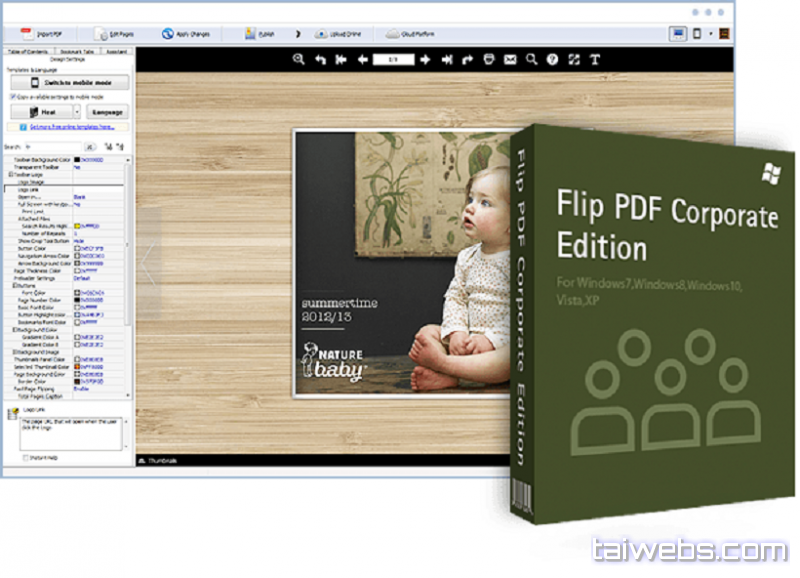The image size is (800, 578).
Task: Enable the Instant Help checkbox
Action: coord(25,456)
